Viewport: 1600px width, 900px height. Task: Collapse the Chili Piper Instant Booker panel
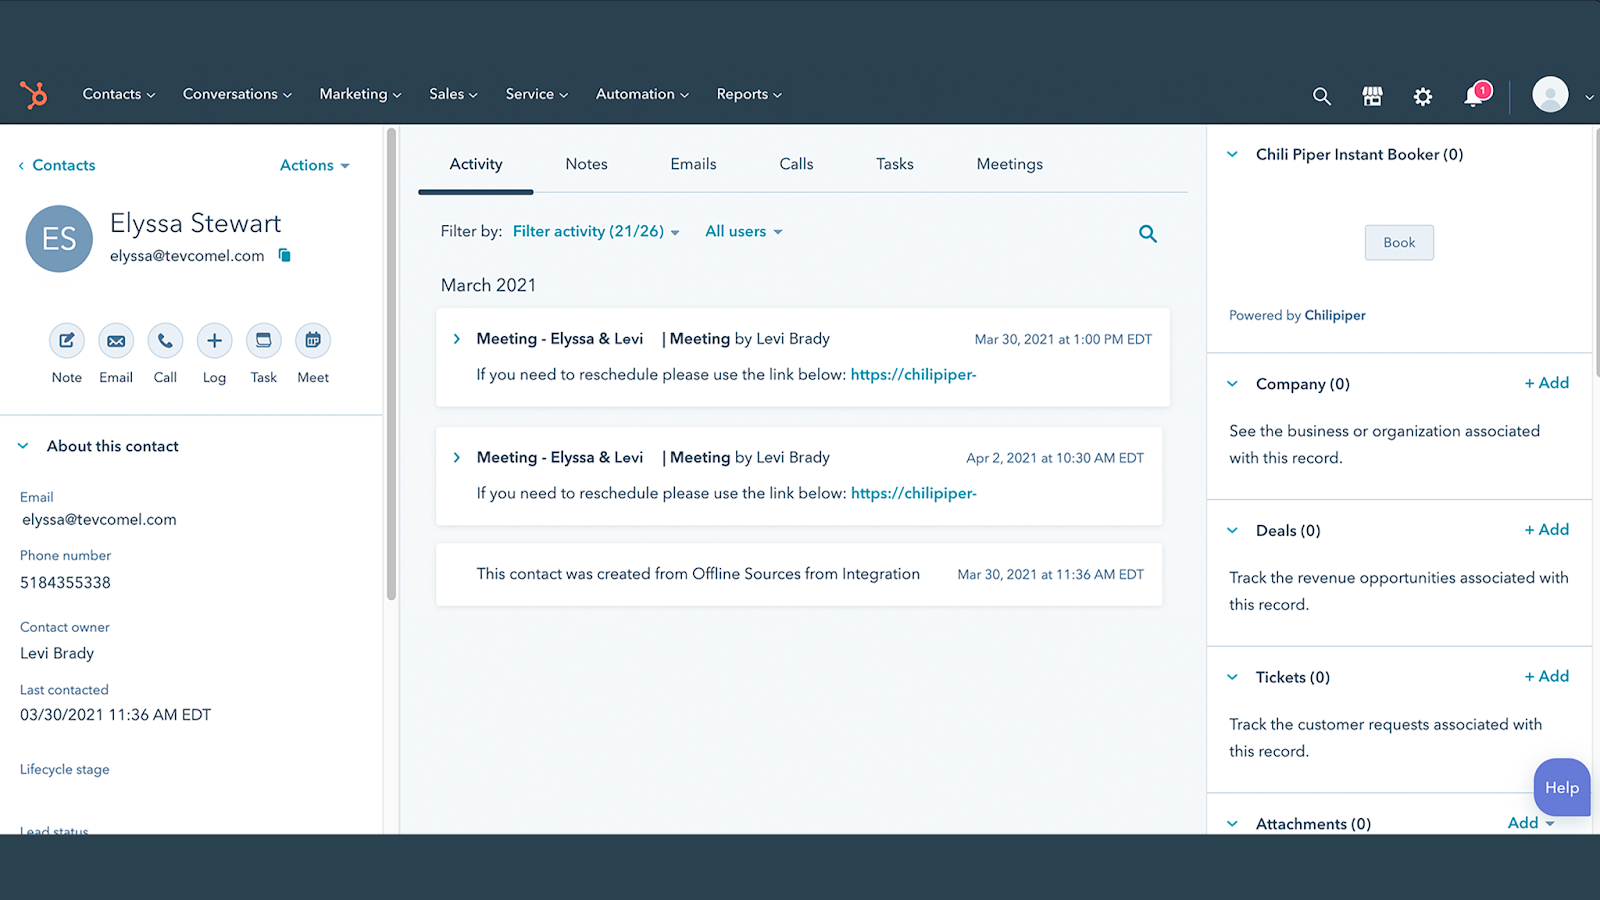click(x=1232, y=154)
